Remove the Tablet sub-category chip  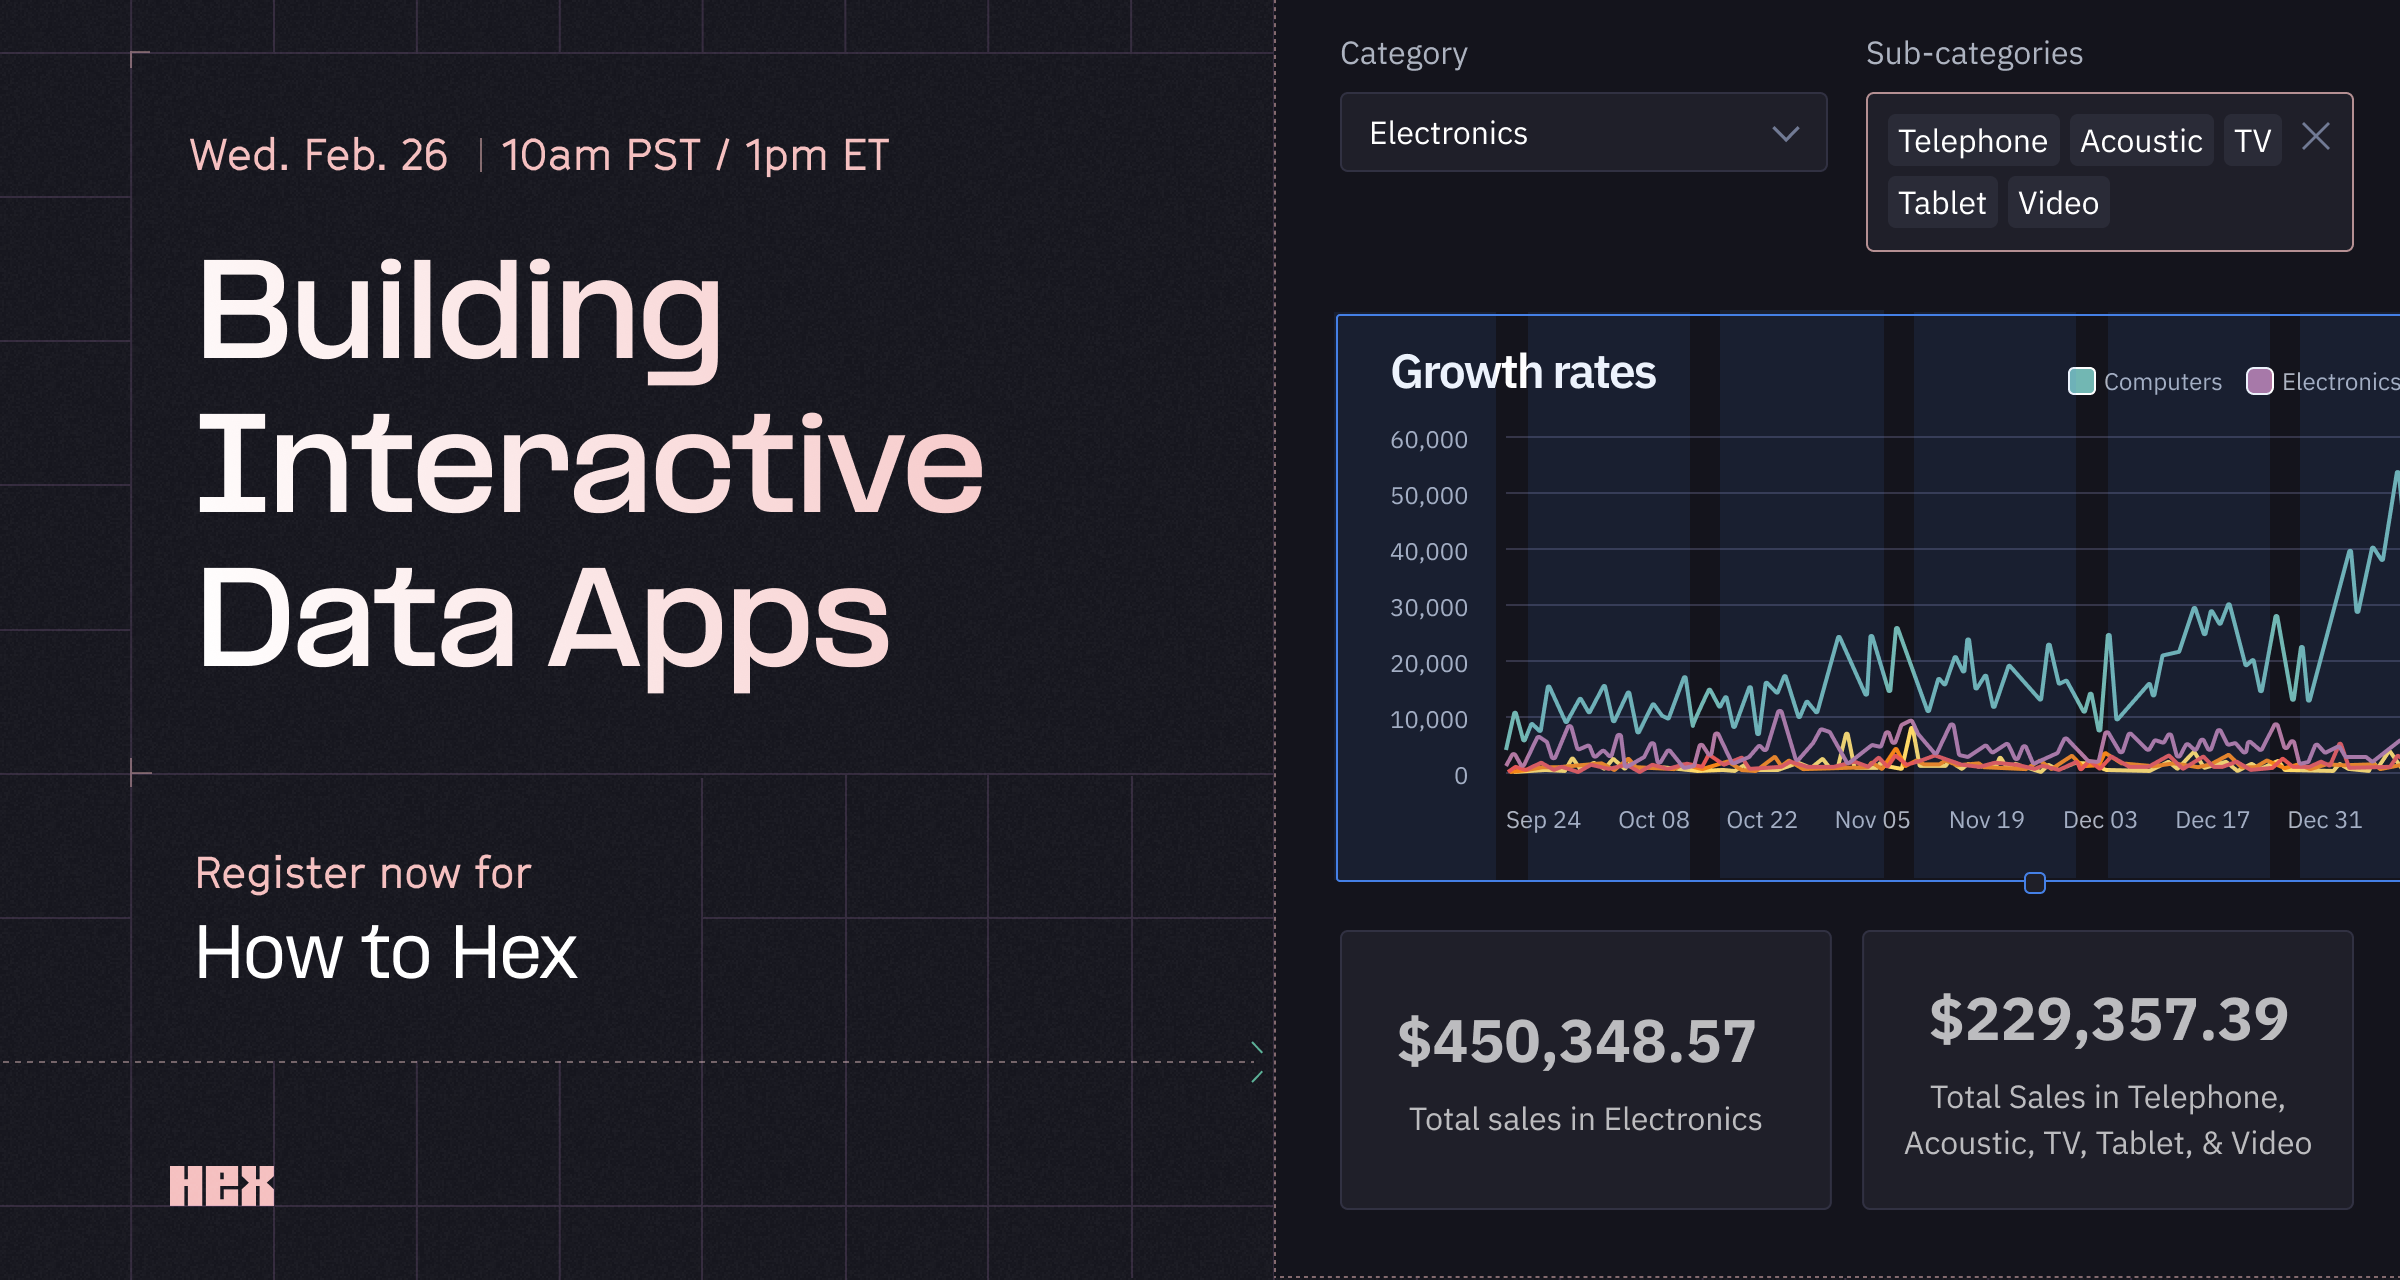[x=1941, y=203]
